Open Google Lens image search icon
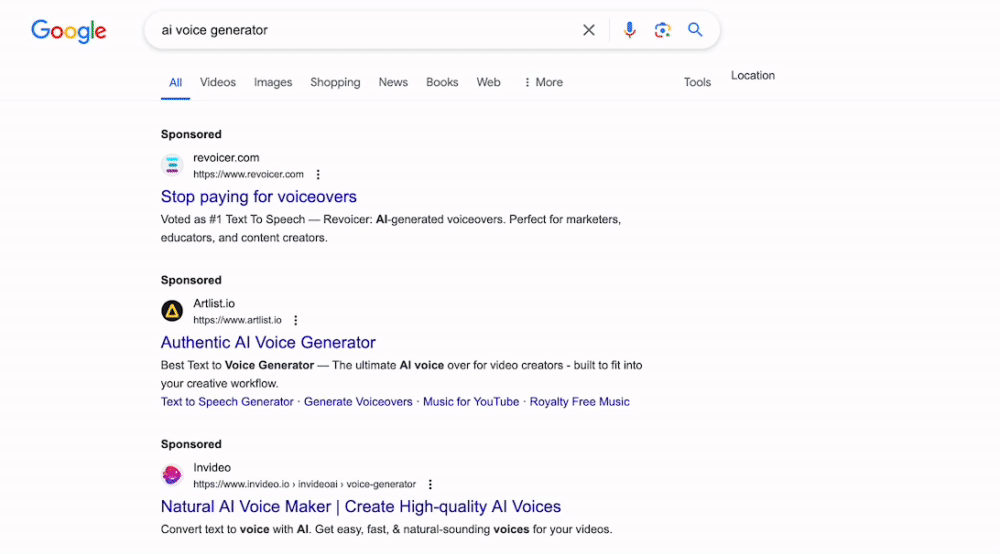 (662, 30)
